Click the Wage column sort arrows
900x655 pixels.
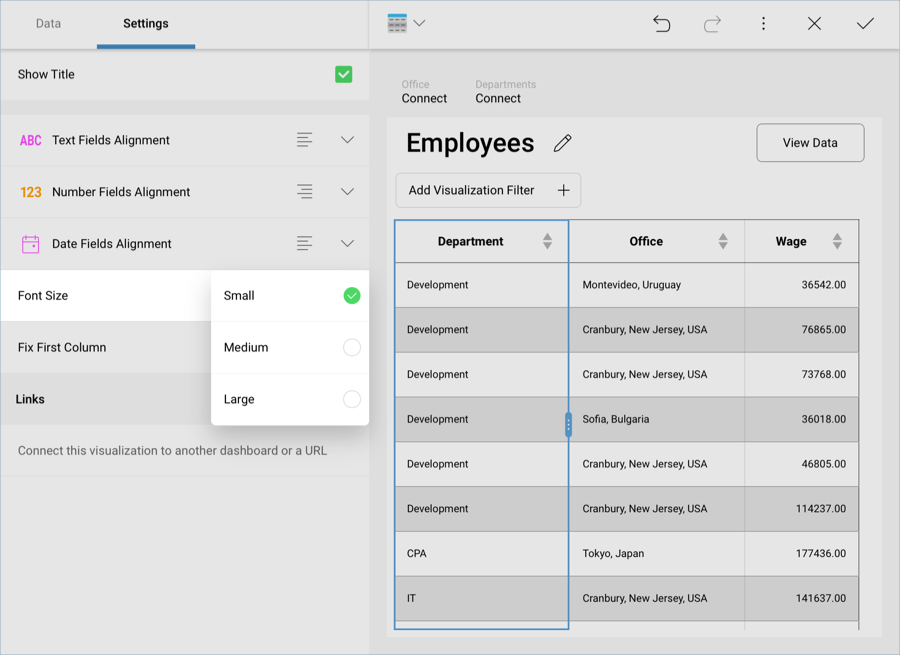837,242
